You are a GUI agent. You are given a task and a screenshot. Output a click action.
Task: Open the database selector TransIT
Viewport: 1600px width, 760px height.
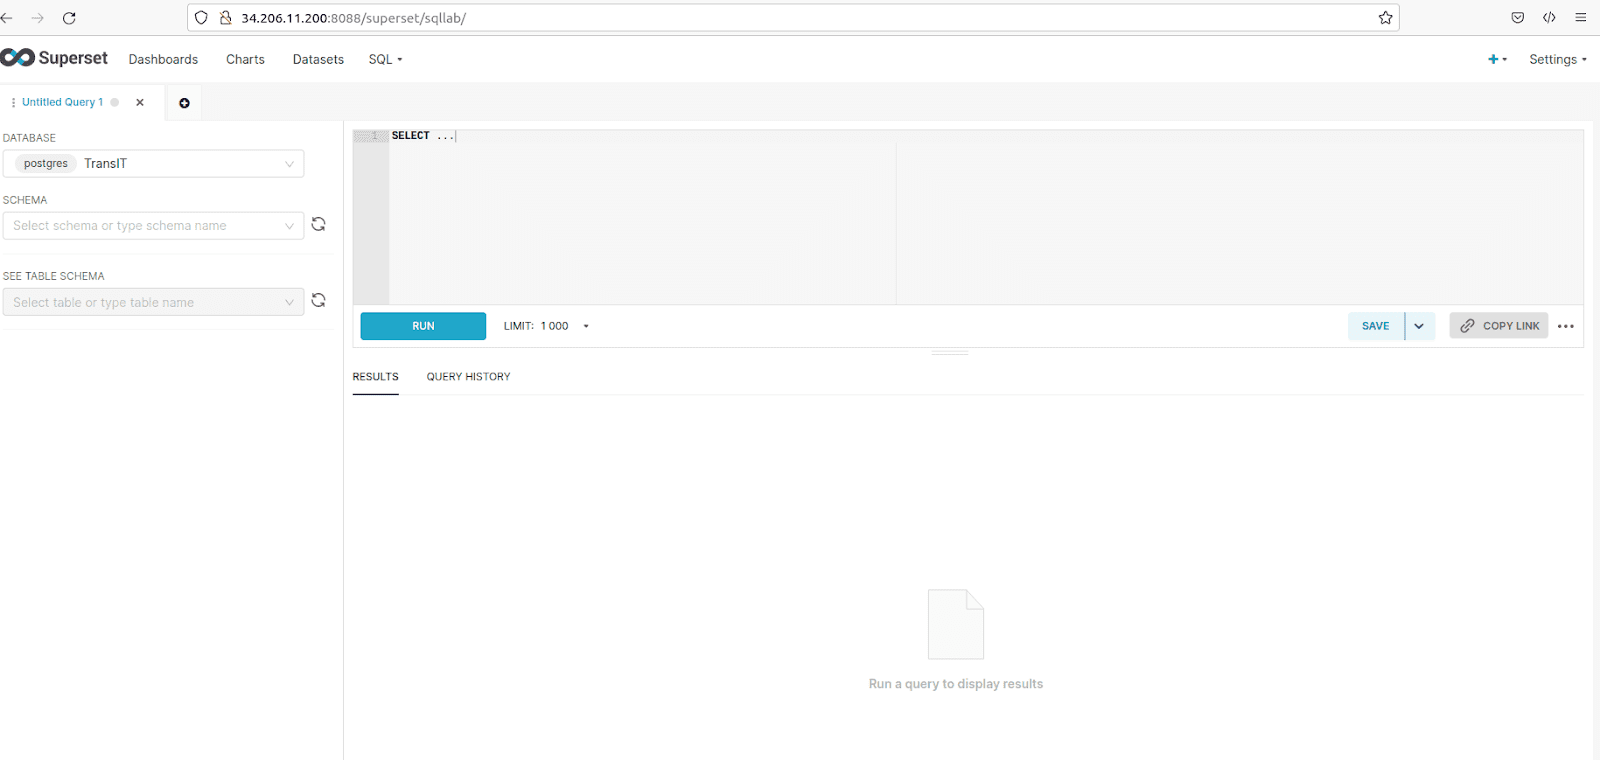[x=153, y=163]
